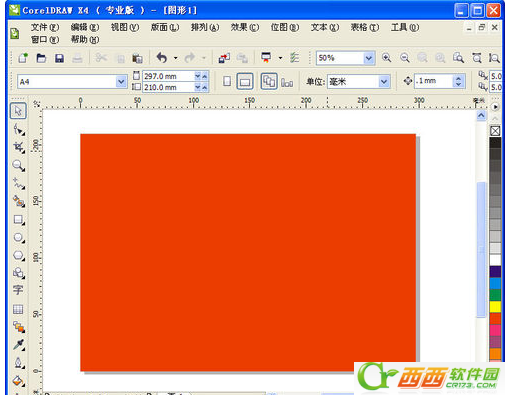The image size is (505, 395).
Task: Save the document with floppy icon
Action: (59, 58)
